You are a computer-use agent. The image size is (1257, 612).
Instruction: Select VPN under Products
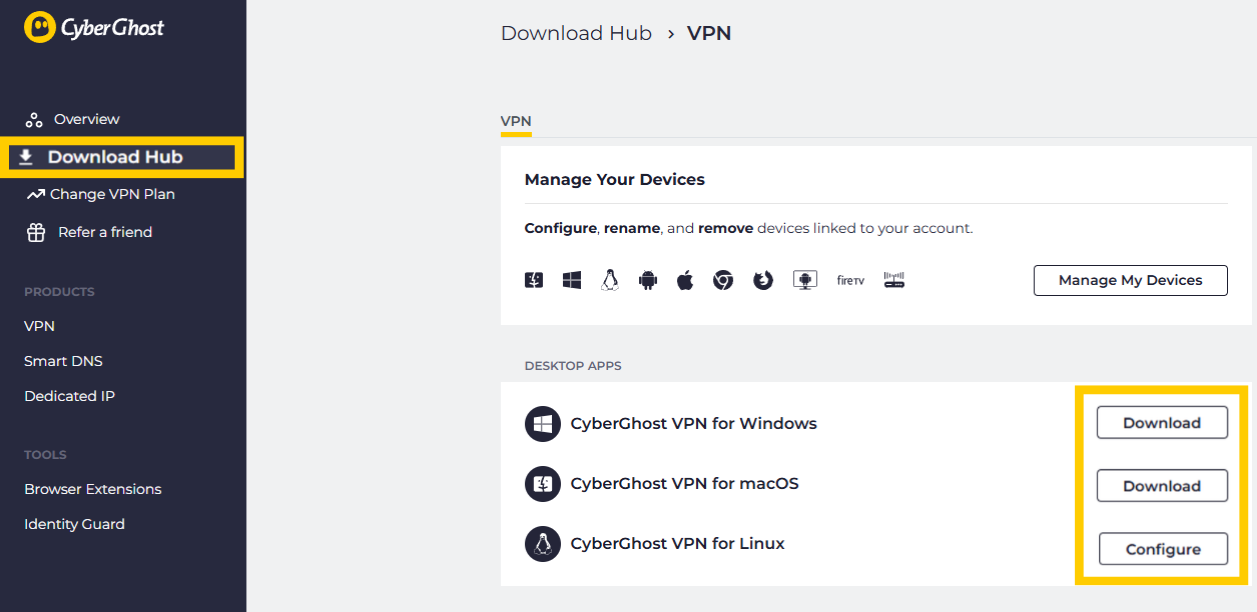39,326
